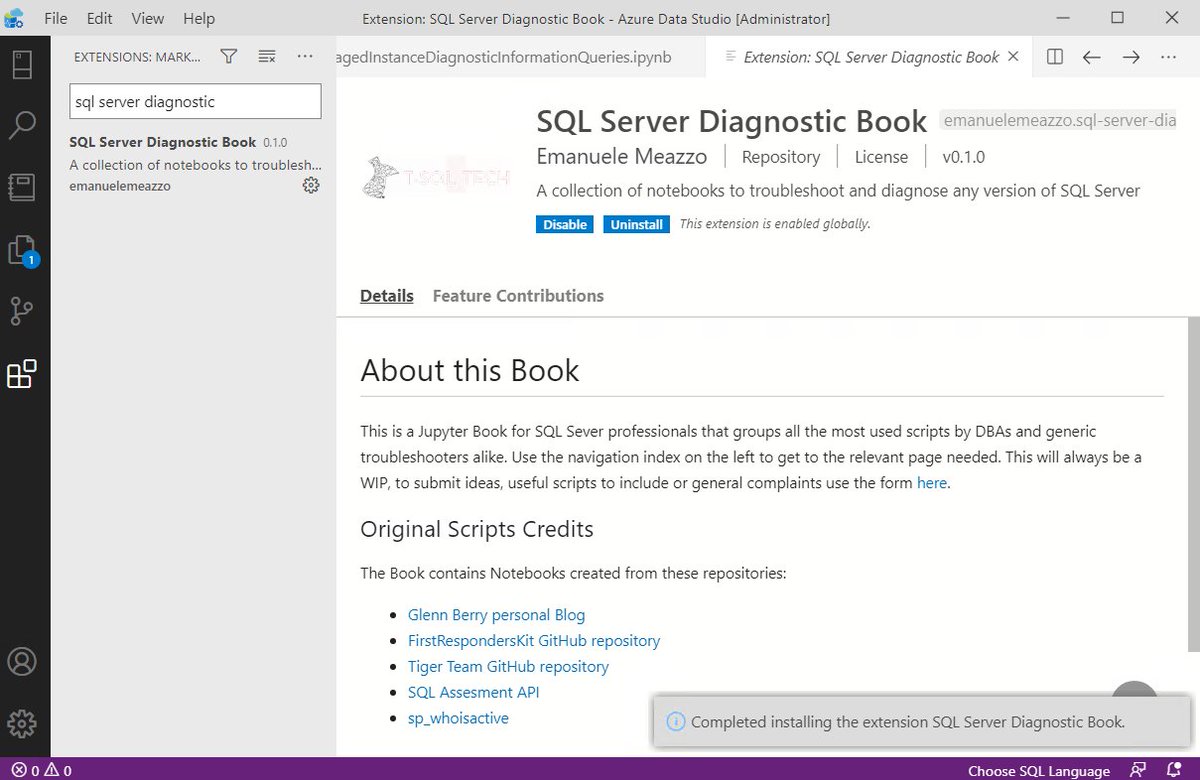This screenshot has height=780, width=1200.
Task: Click the Extensions: Marketplace panel title
Action: pyautogui.click(x=137, y=57)
